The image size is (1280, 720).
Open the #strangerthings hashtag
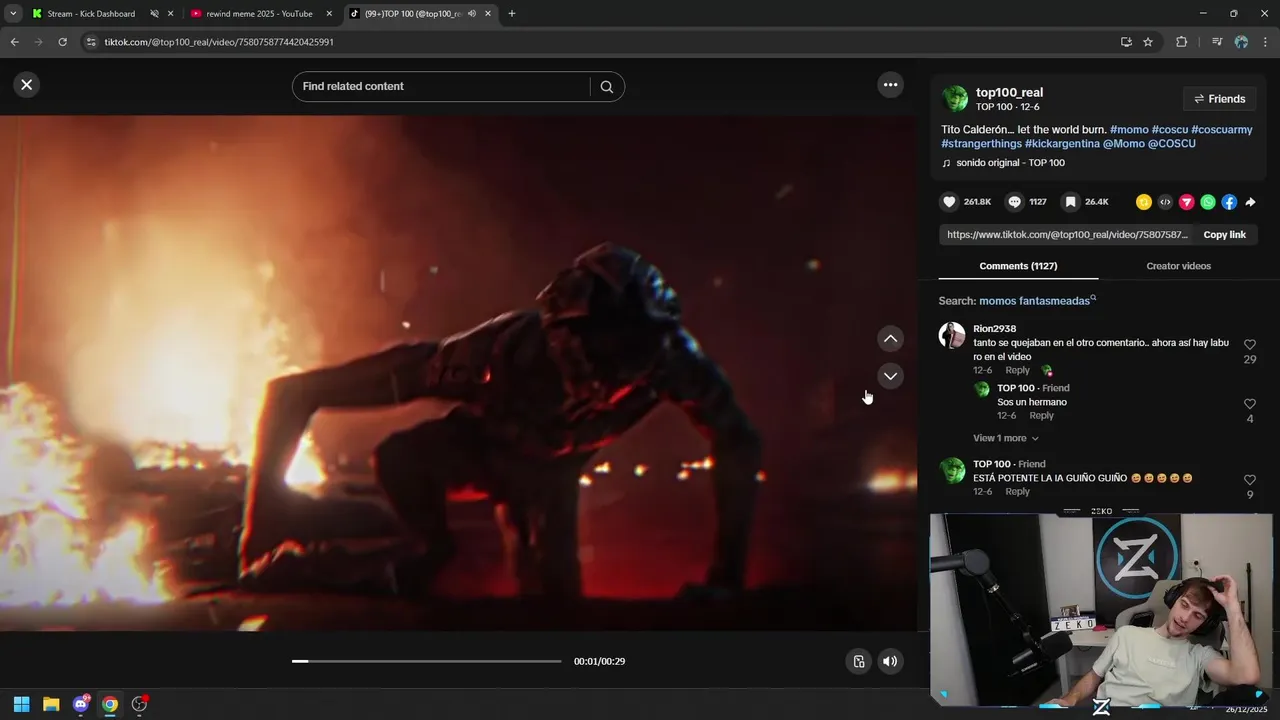coord(981,144)
